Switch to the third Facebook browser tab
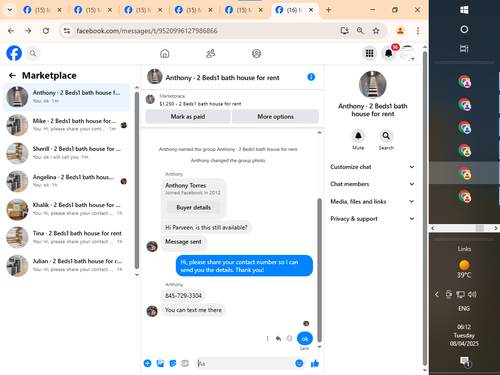Screen dimensions: 500x375 pos(143,10)
